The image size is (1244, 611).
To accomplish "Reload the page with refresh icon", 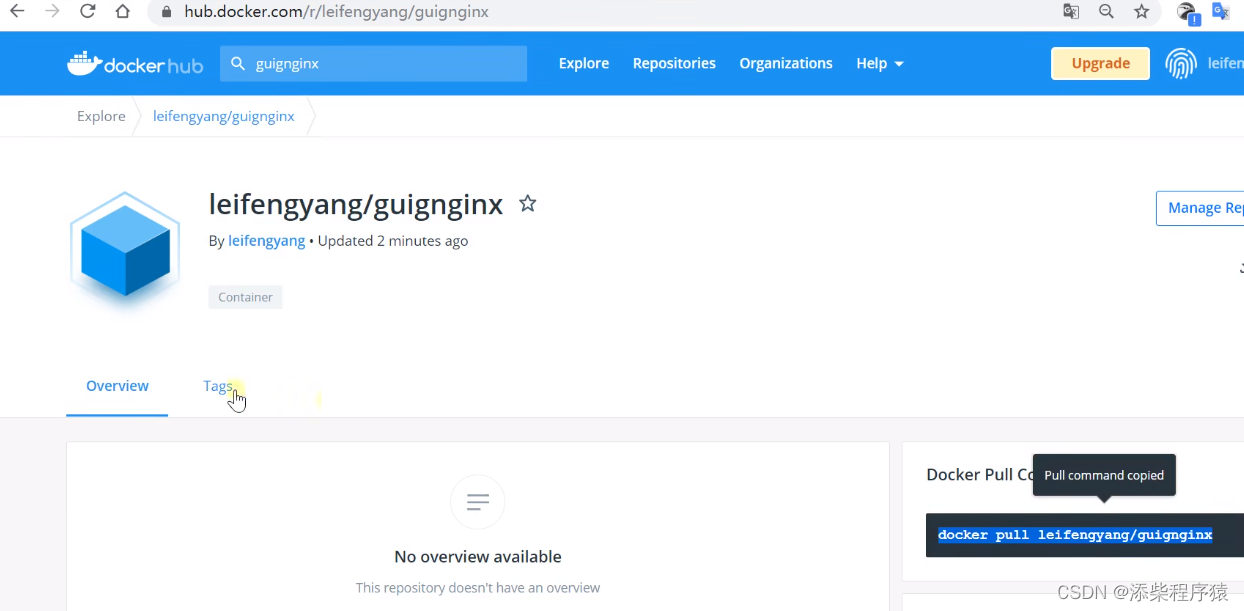I will (x=87, y=12).
